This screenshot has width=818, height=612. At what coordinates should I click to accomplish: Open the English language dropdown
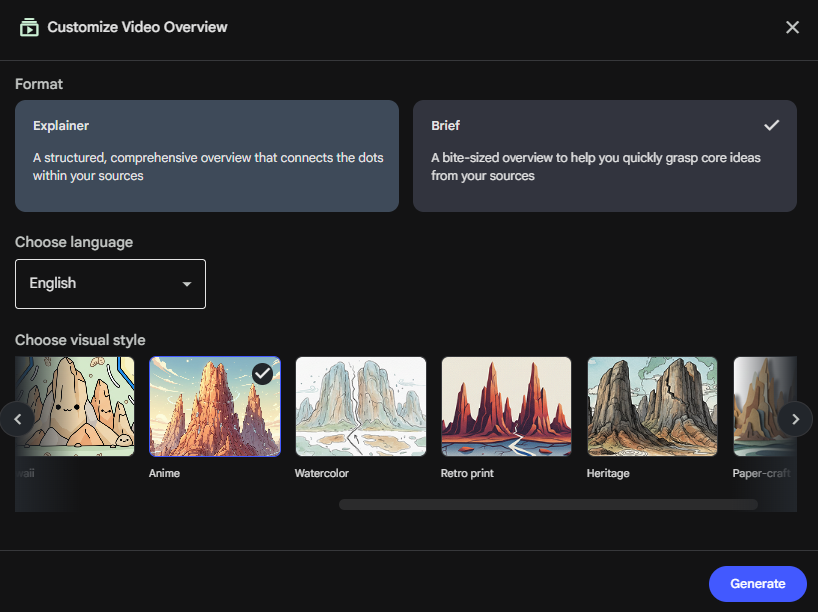tap(110, 284)
